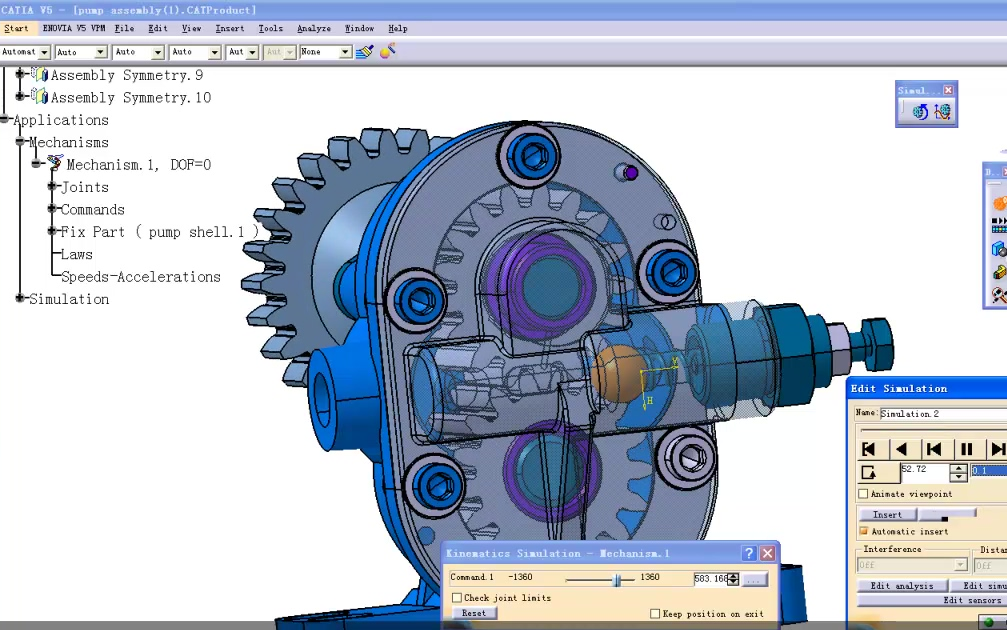The image size is (1007, 630).
Task: Enable Check joint limits
Action: 457,597
